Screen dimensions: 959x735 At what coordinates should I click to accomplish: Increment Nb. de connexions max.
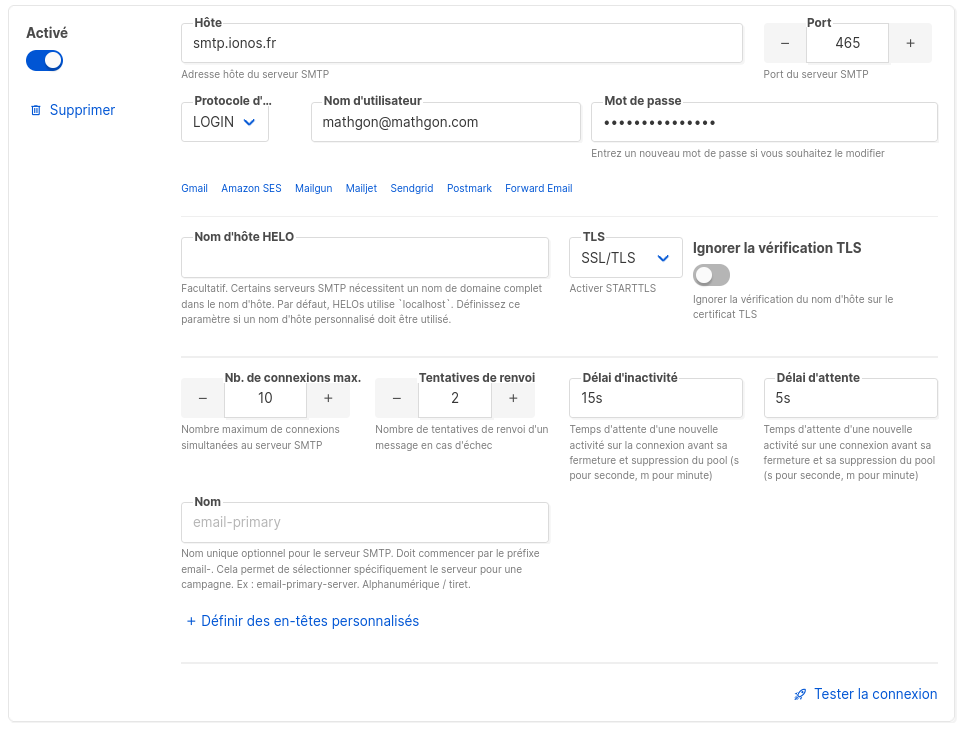click(327, 398)
